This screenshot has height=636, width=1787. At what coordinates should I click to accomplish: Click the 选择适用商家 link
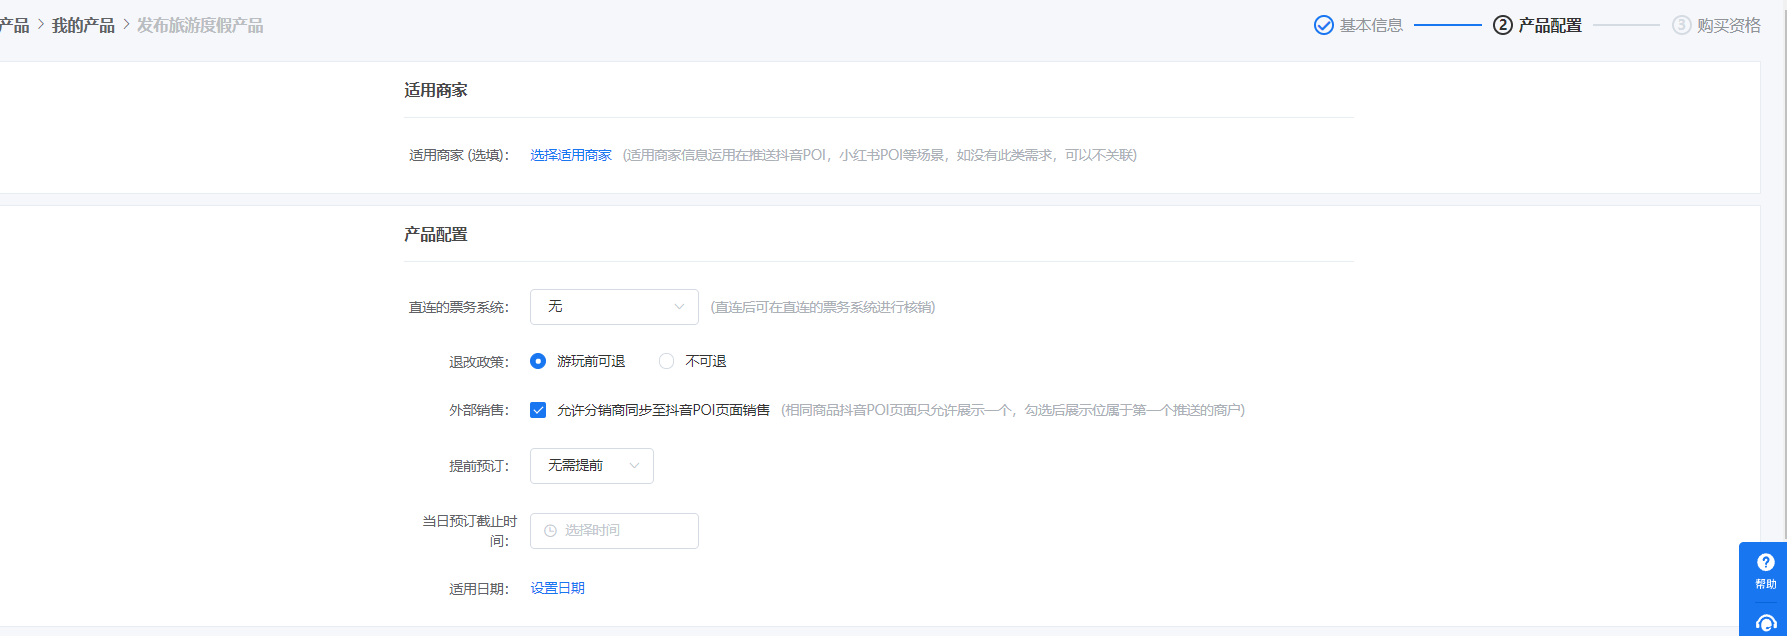click(570, 155)
